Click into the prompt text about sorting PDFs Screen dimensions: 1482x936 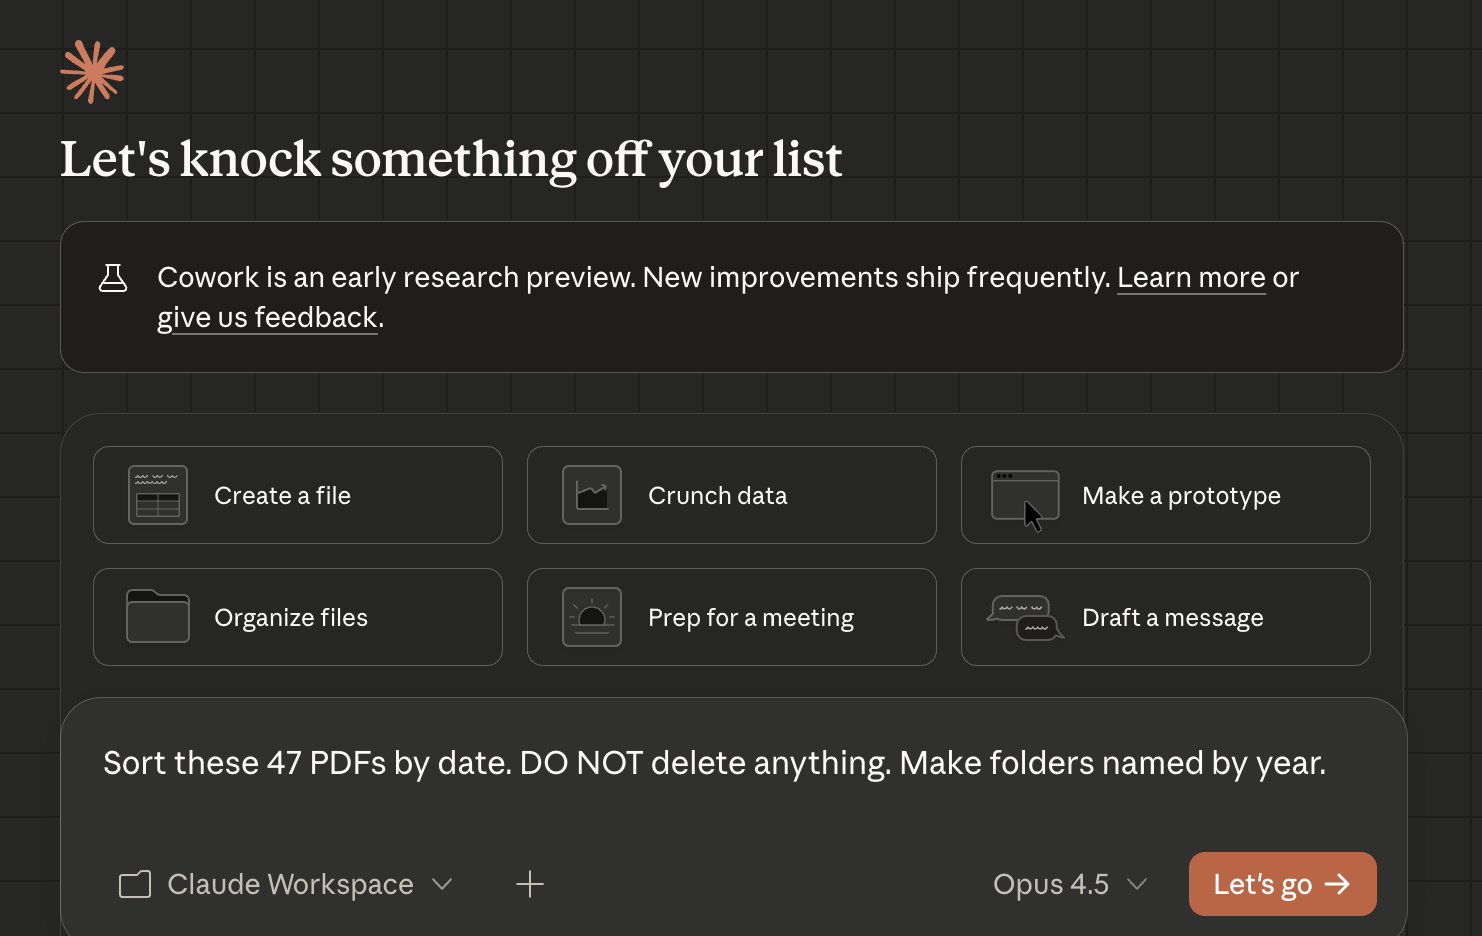click(x=714, y=763)
